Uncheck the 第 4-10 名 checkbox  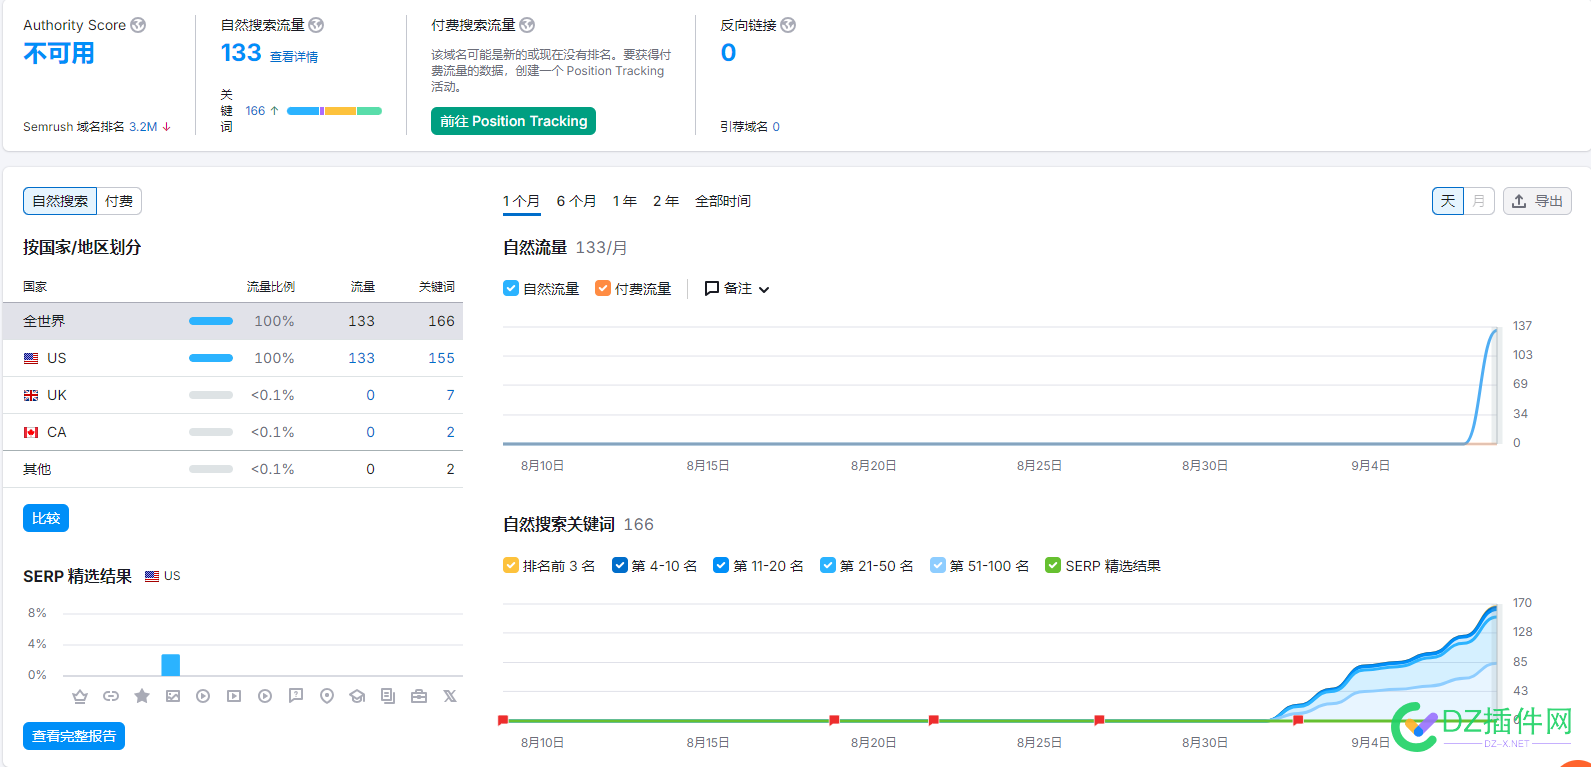[620, 565]
